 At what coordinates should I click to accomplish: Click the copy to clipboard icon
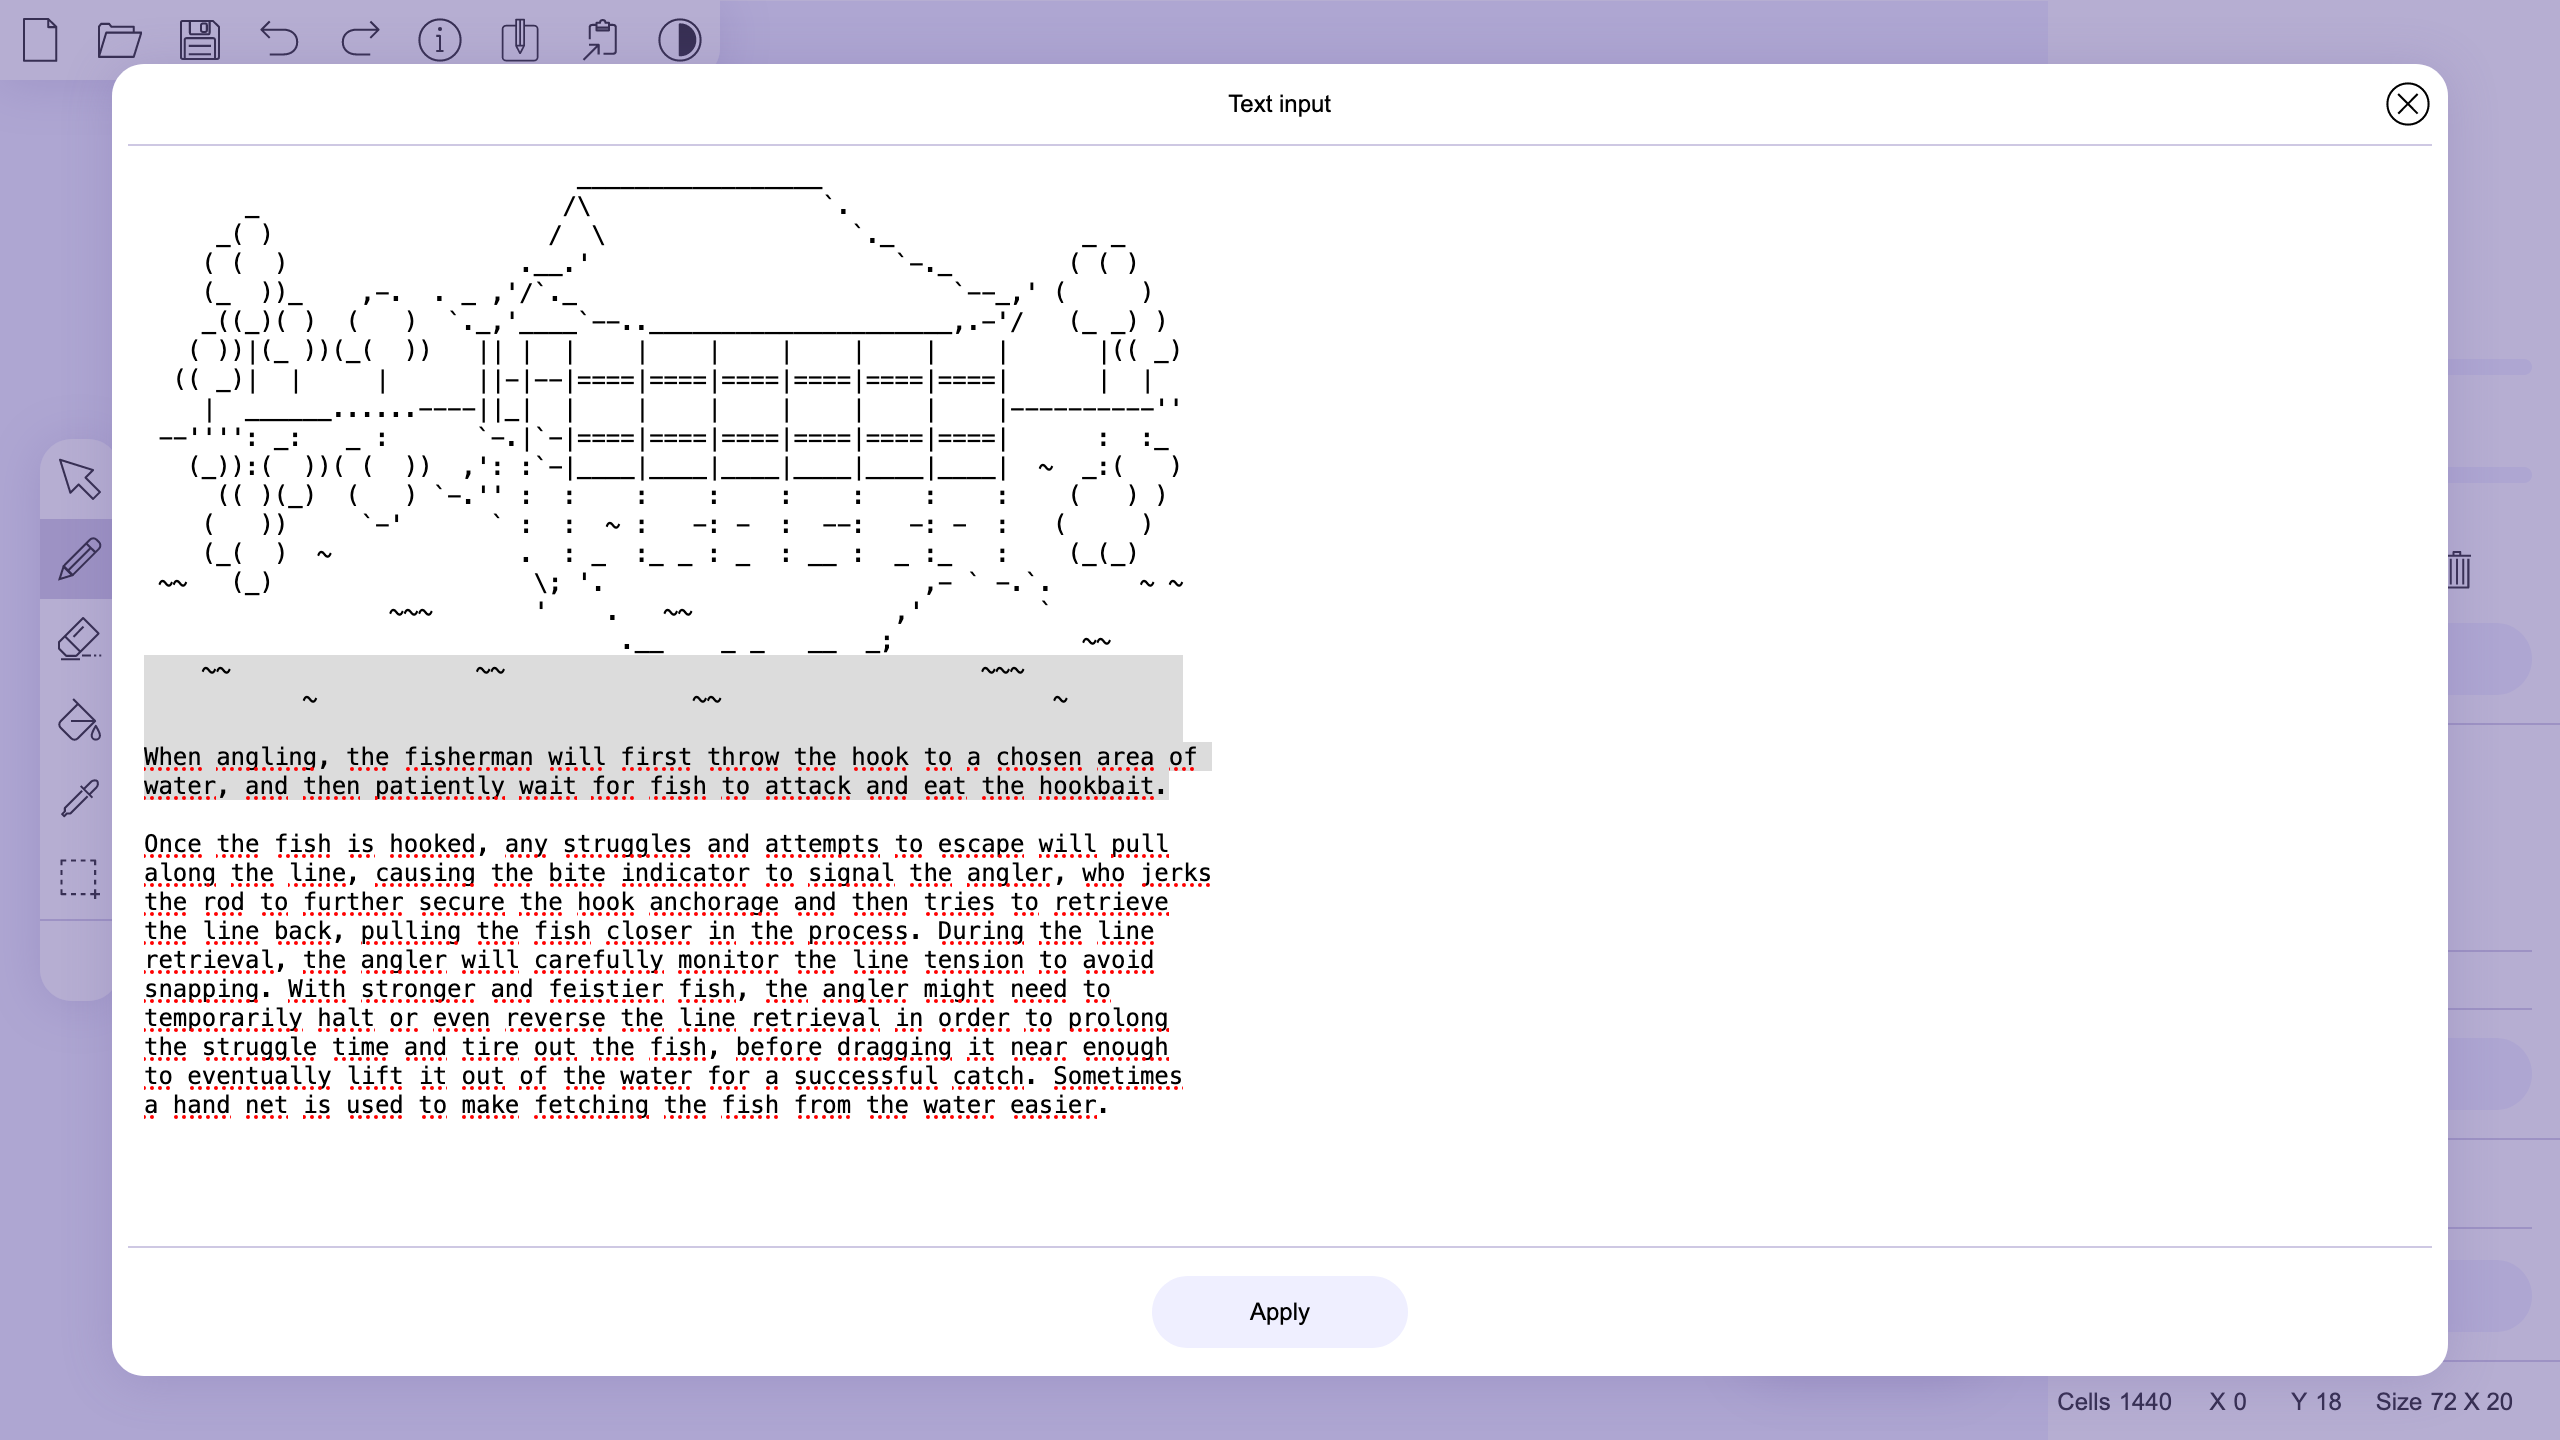point(520,40)
